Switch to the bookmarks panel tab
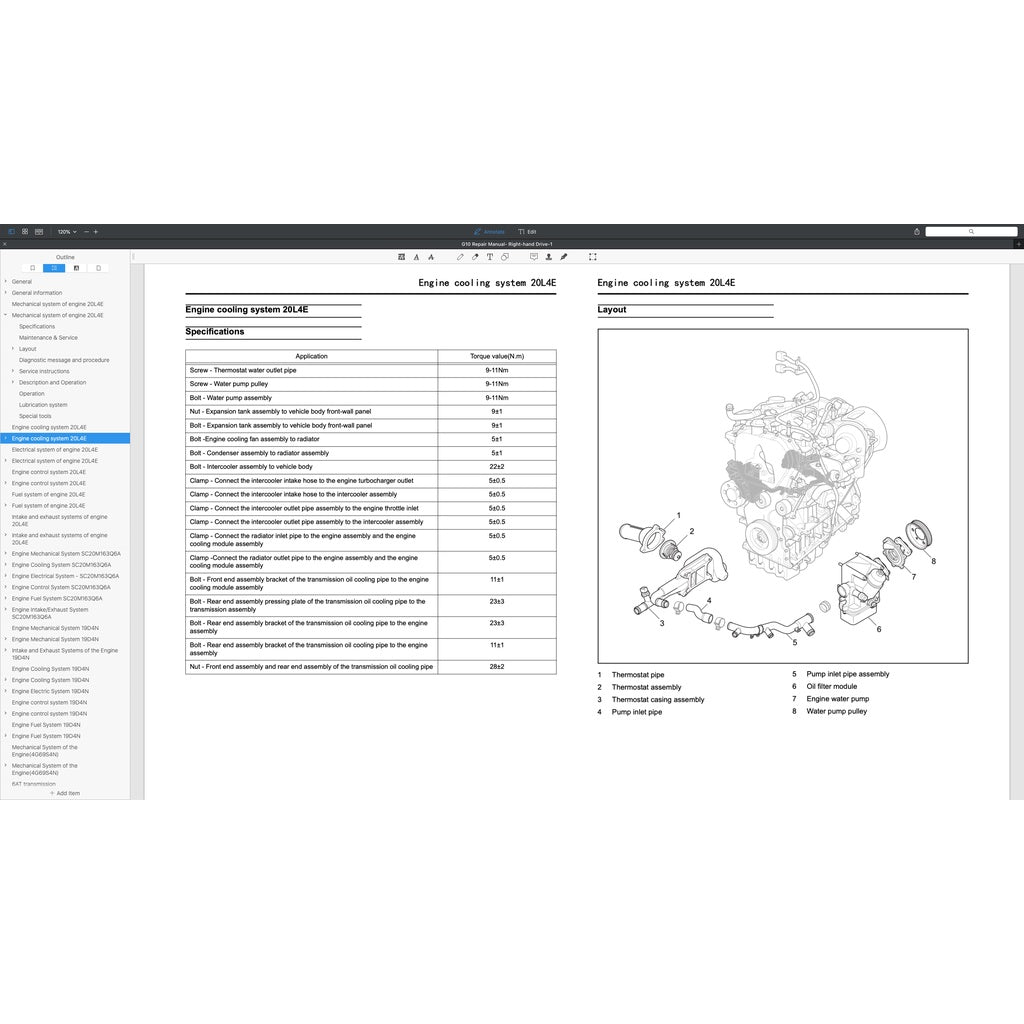The image size is (1024, 1024). click(32, 267)
